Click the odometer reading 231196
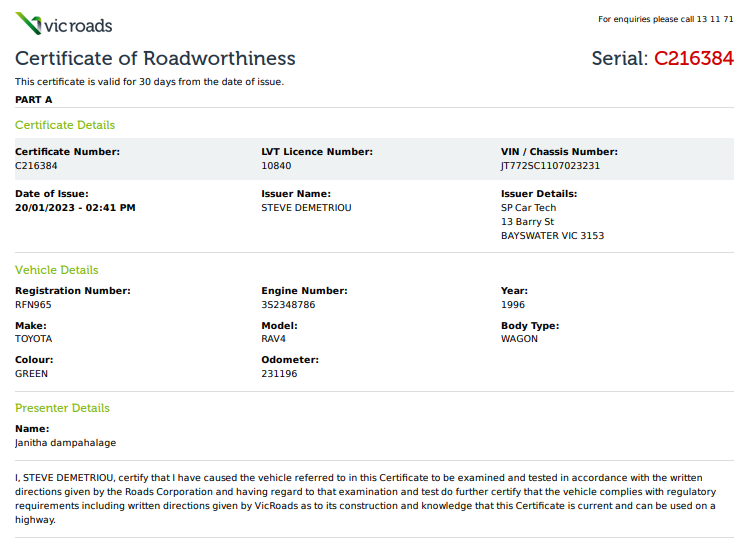This screenshot has height=543, width=751. 279,374
